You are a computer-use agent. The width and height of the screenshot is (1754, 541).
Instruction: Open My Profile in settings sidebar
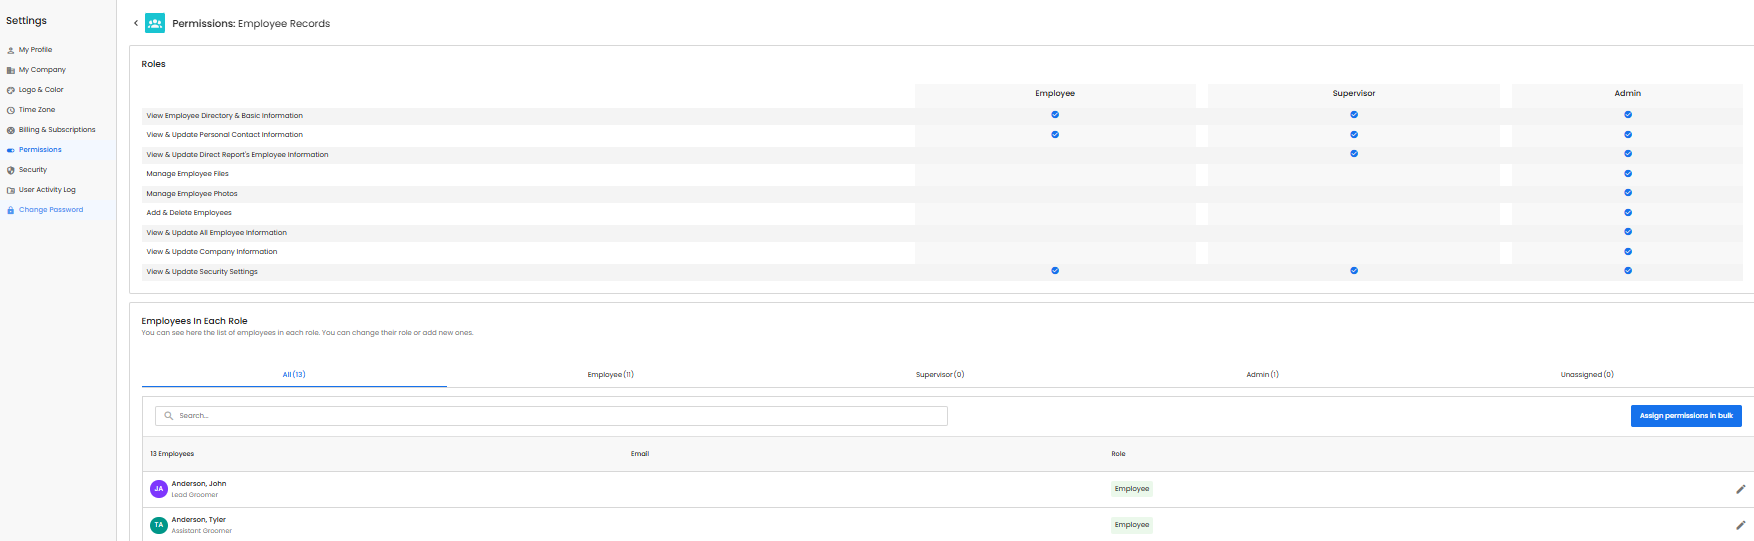tap(35, 50)
